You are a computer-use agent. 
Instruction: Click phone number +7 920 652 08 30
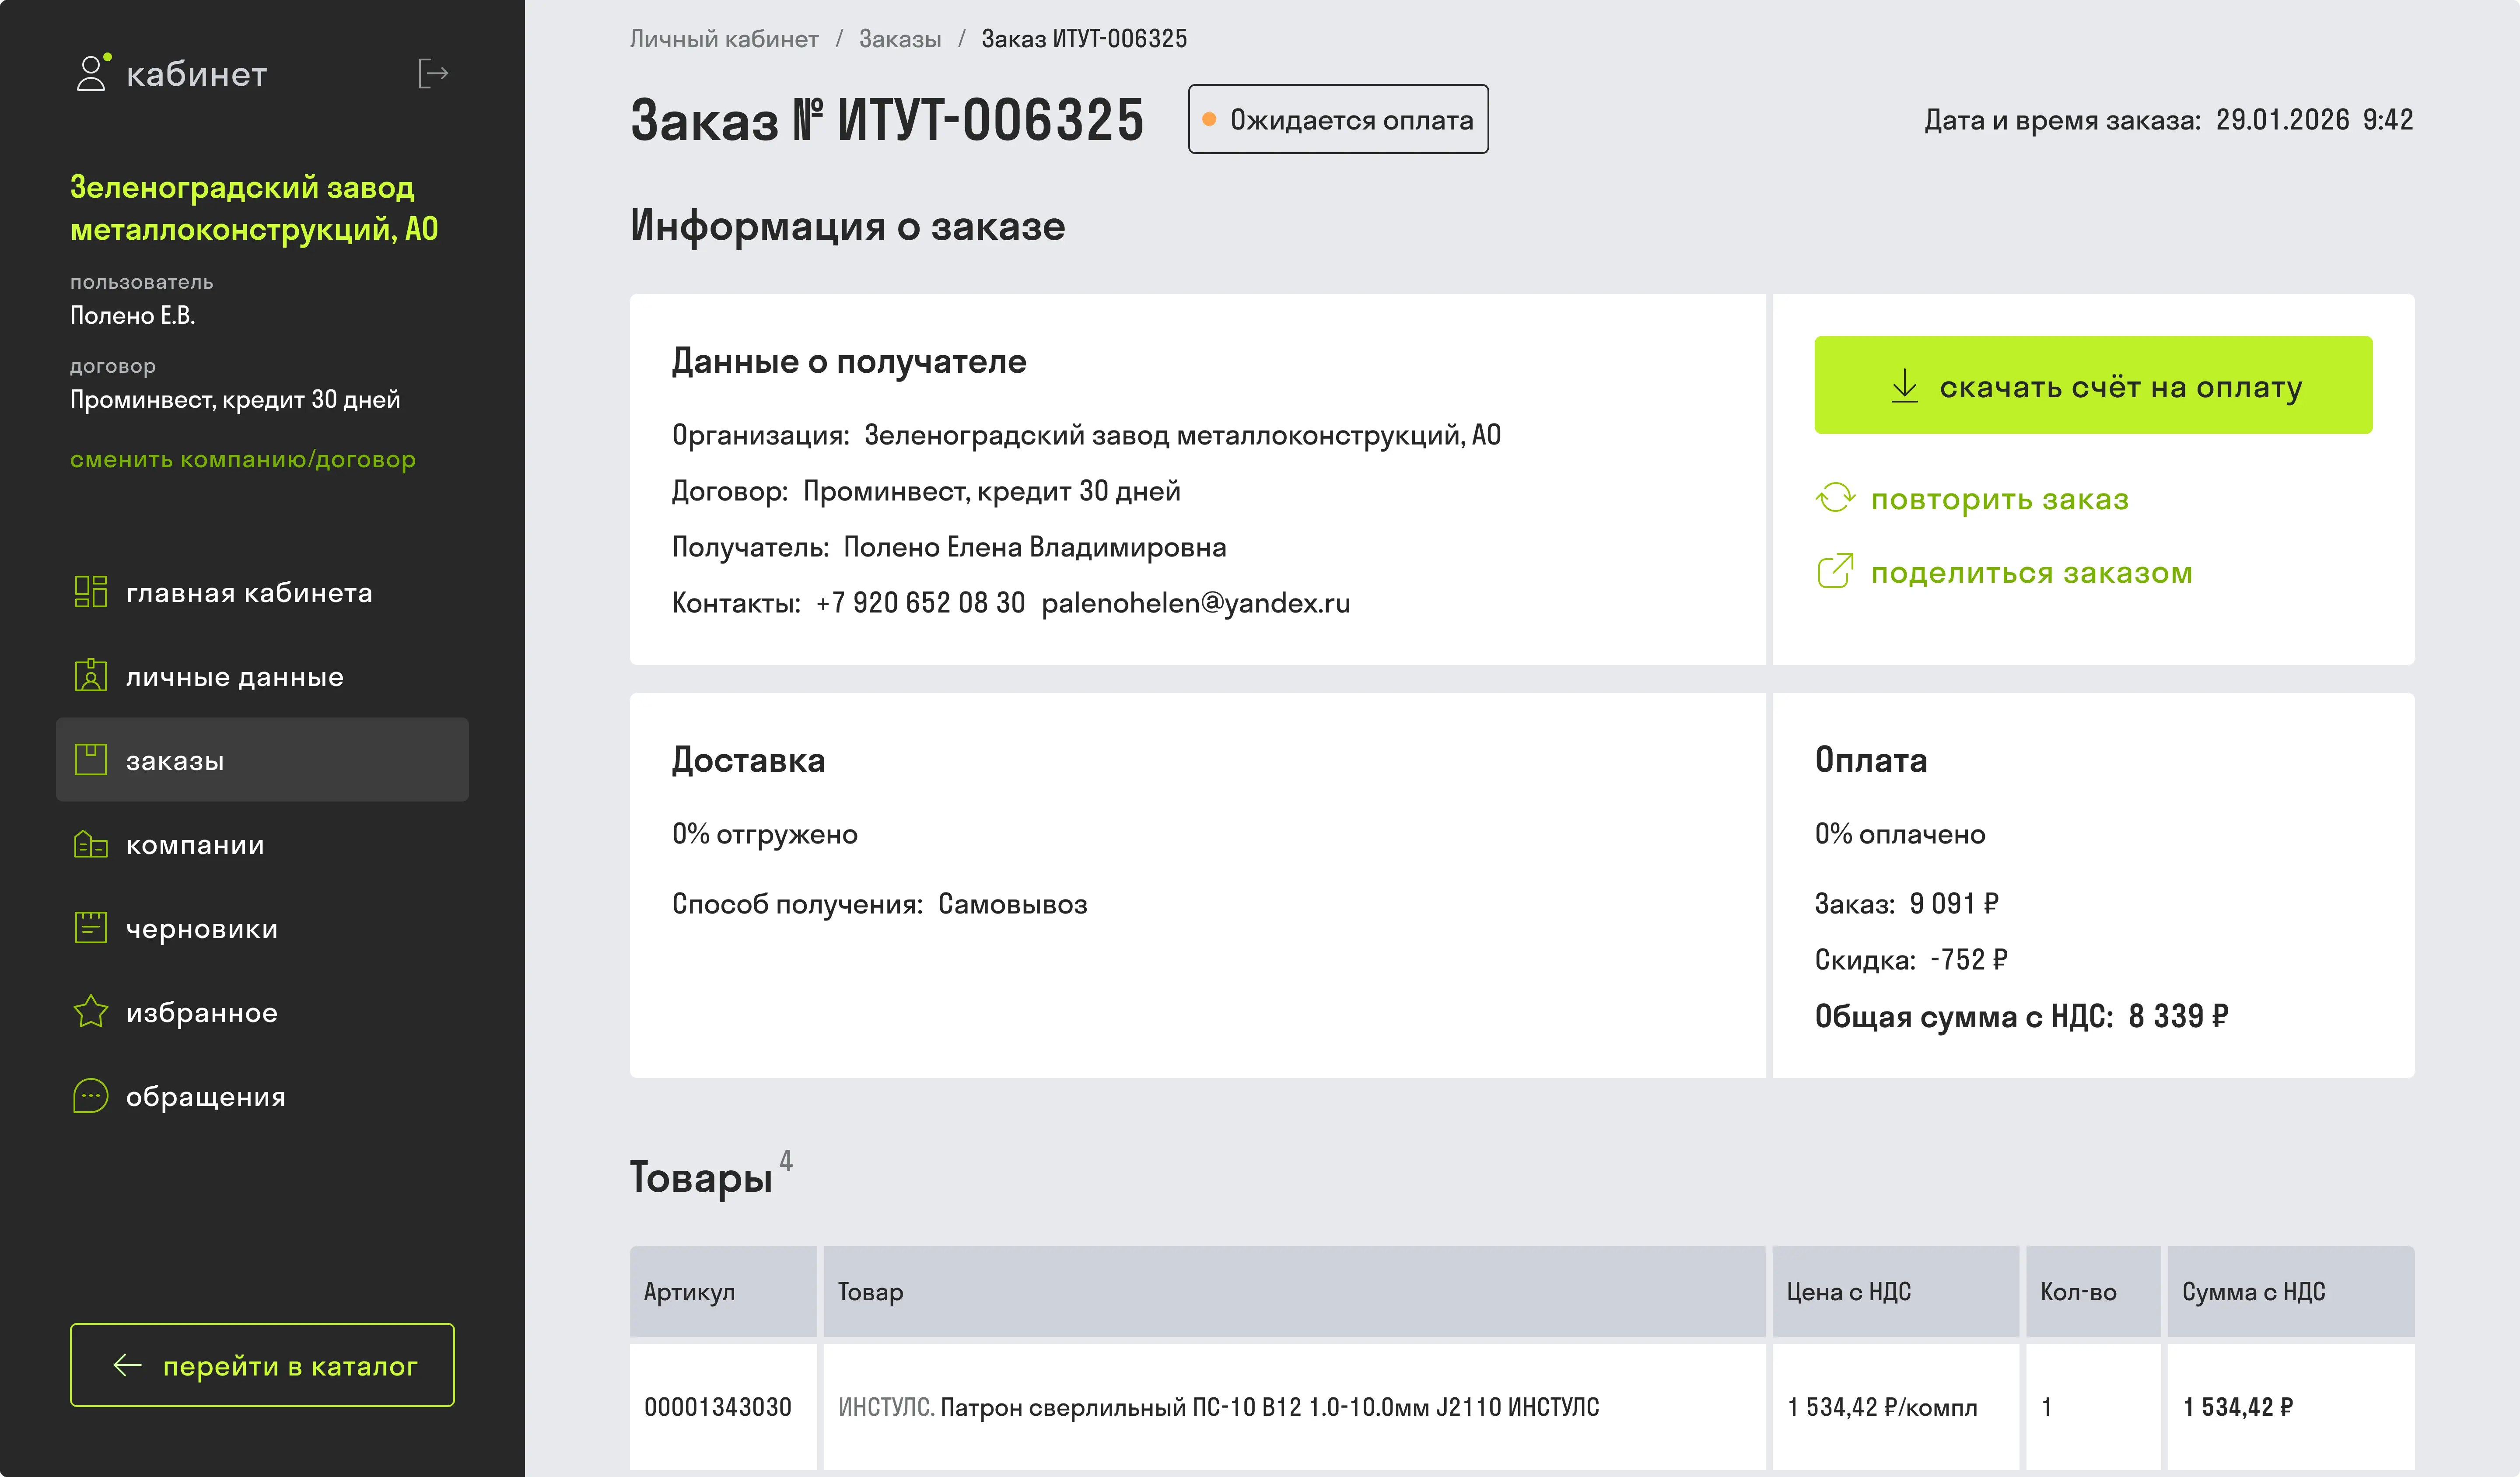[921, 603]
